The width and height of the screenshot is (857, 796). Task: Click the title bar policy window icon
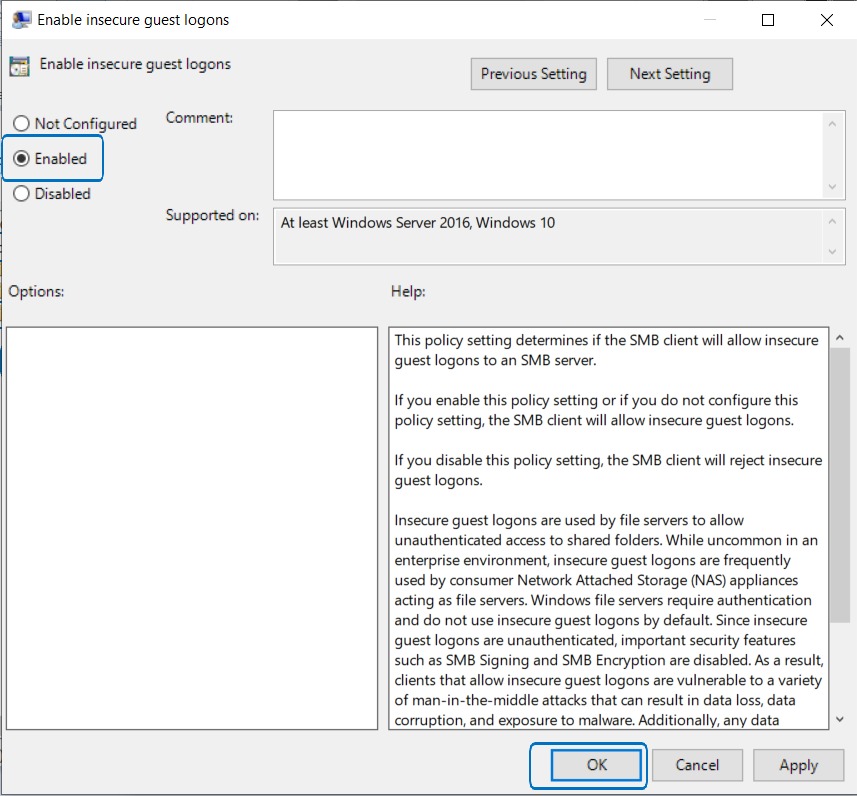click(x=20, y=19)
